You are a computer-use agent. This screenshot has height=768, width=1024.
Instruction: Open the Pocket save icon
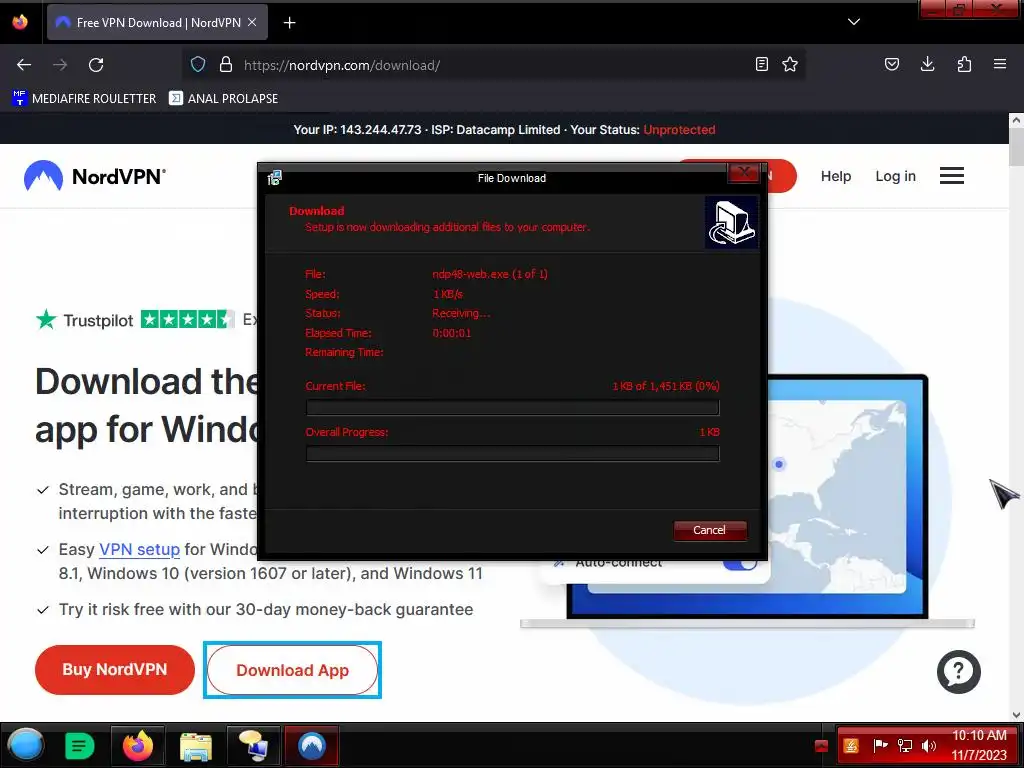pyautogui.click(x=891, y=65)
